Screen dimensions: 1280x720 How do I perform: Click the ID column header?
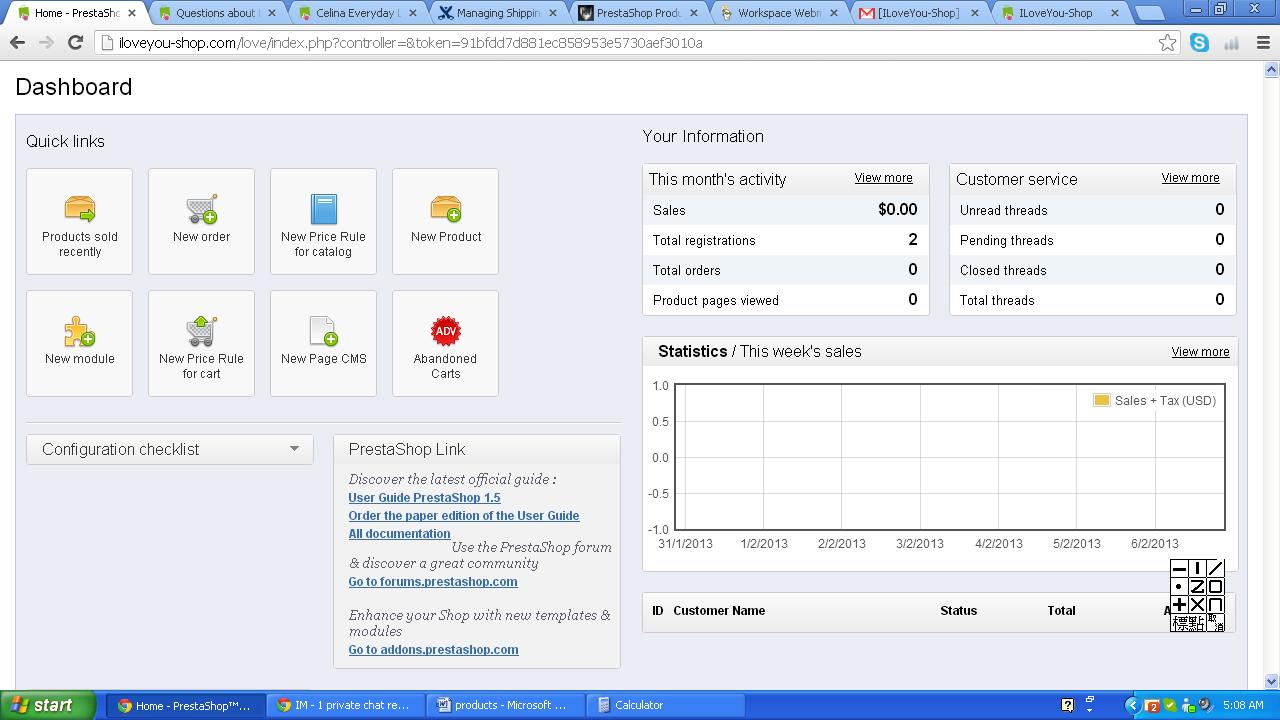pos(658,610)
